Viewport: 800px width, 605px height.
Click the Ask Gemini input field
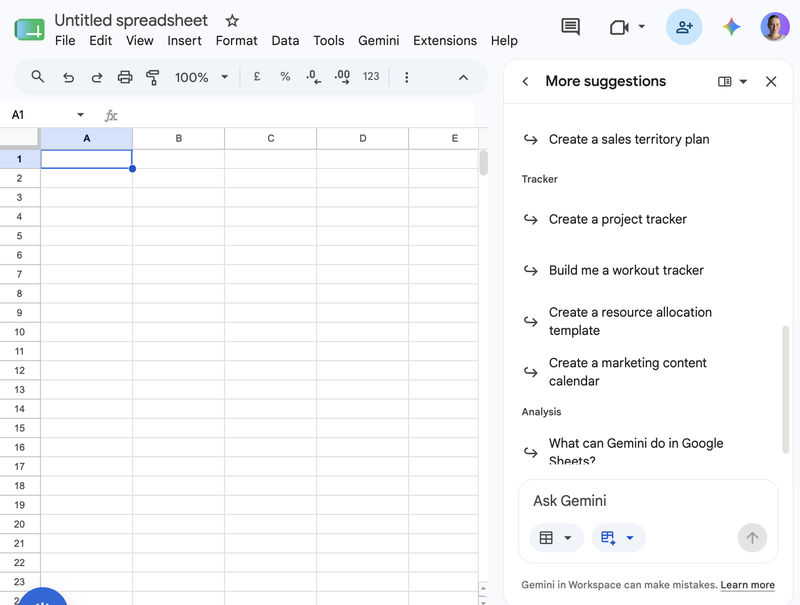[x=648, y=501]
